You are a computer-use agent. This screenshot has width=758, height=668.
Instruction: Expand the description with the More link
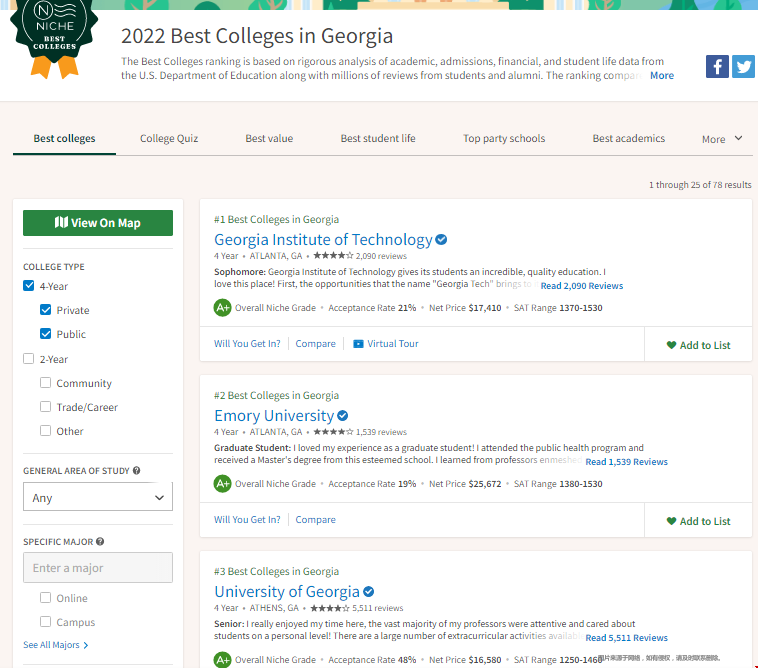tap(662, 76)
